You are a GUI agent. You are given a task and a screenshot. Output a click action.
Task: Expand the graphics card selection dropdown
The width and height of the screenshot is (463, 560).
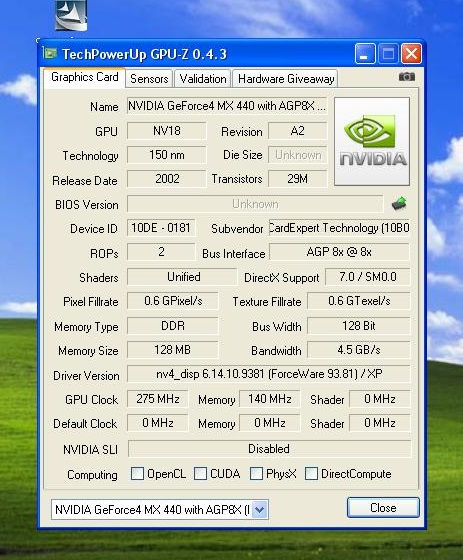tap(260, 510)
